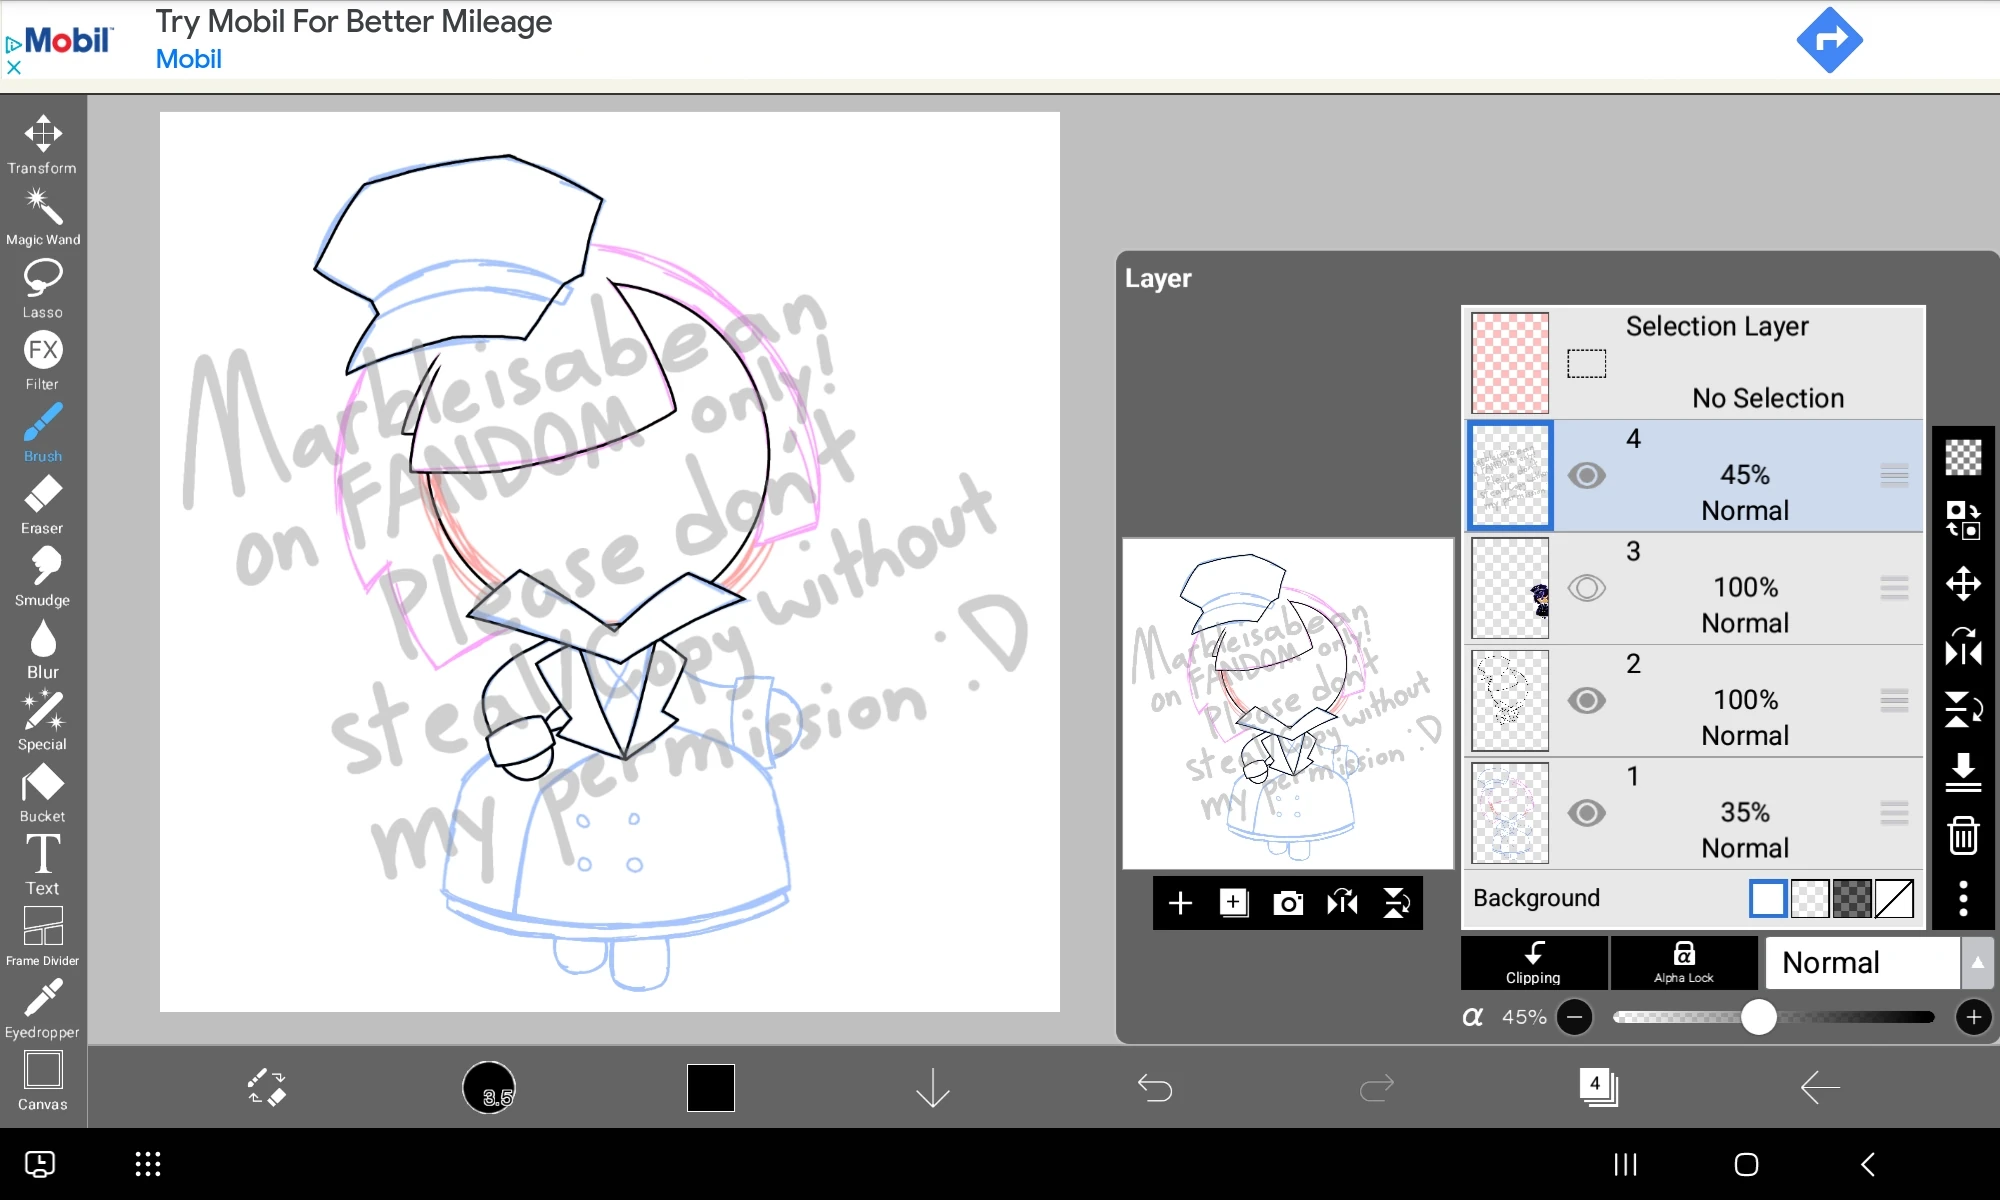Delete the current layer via trash icon
Image resolution: width=2000 pixels, height=1200 pixels.
pyautogui.click(x=1963, y=835)
